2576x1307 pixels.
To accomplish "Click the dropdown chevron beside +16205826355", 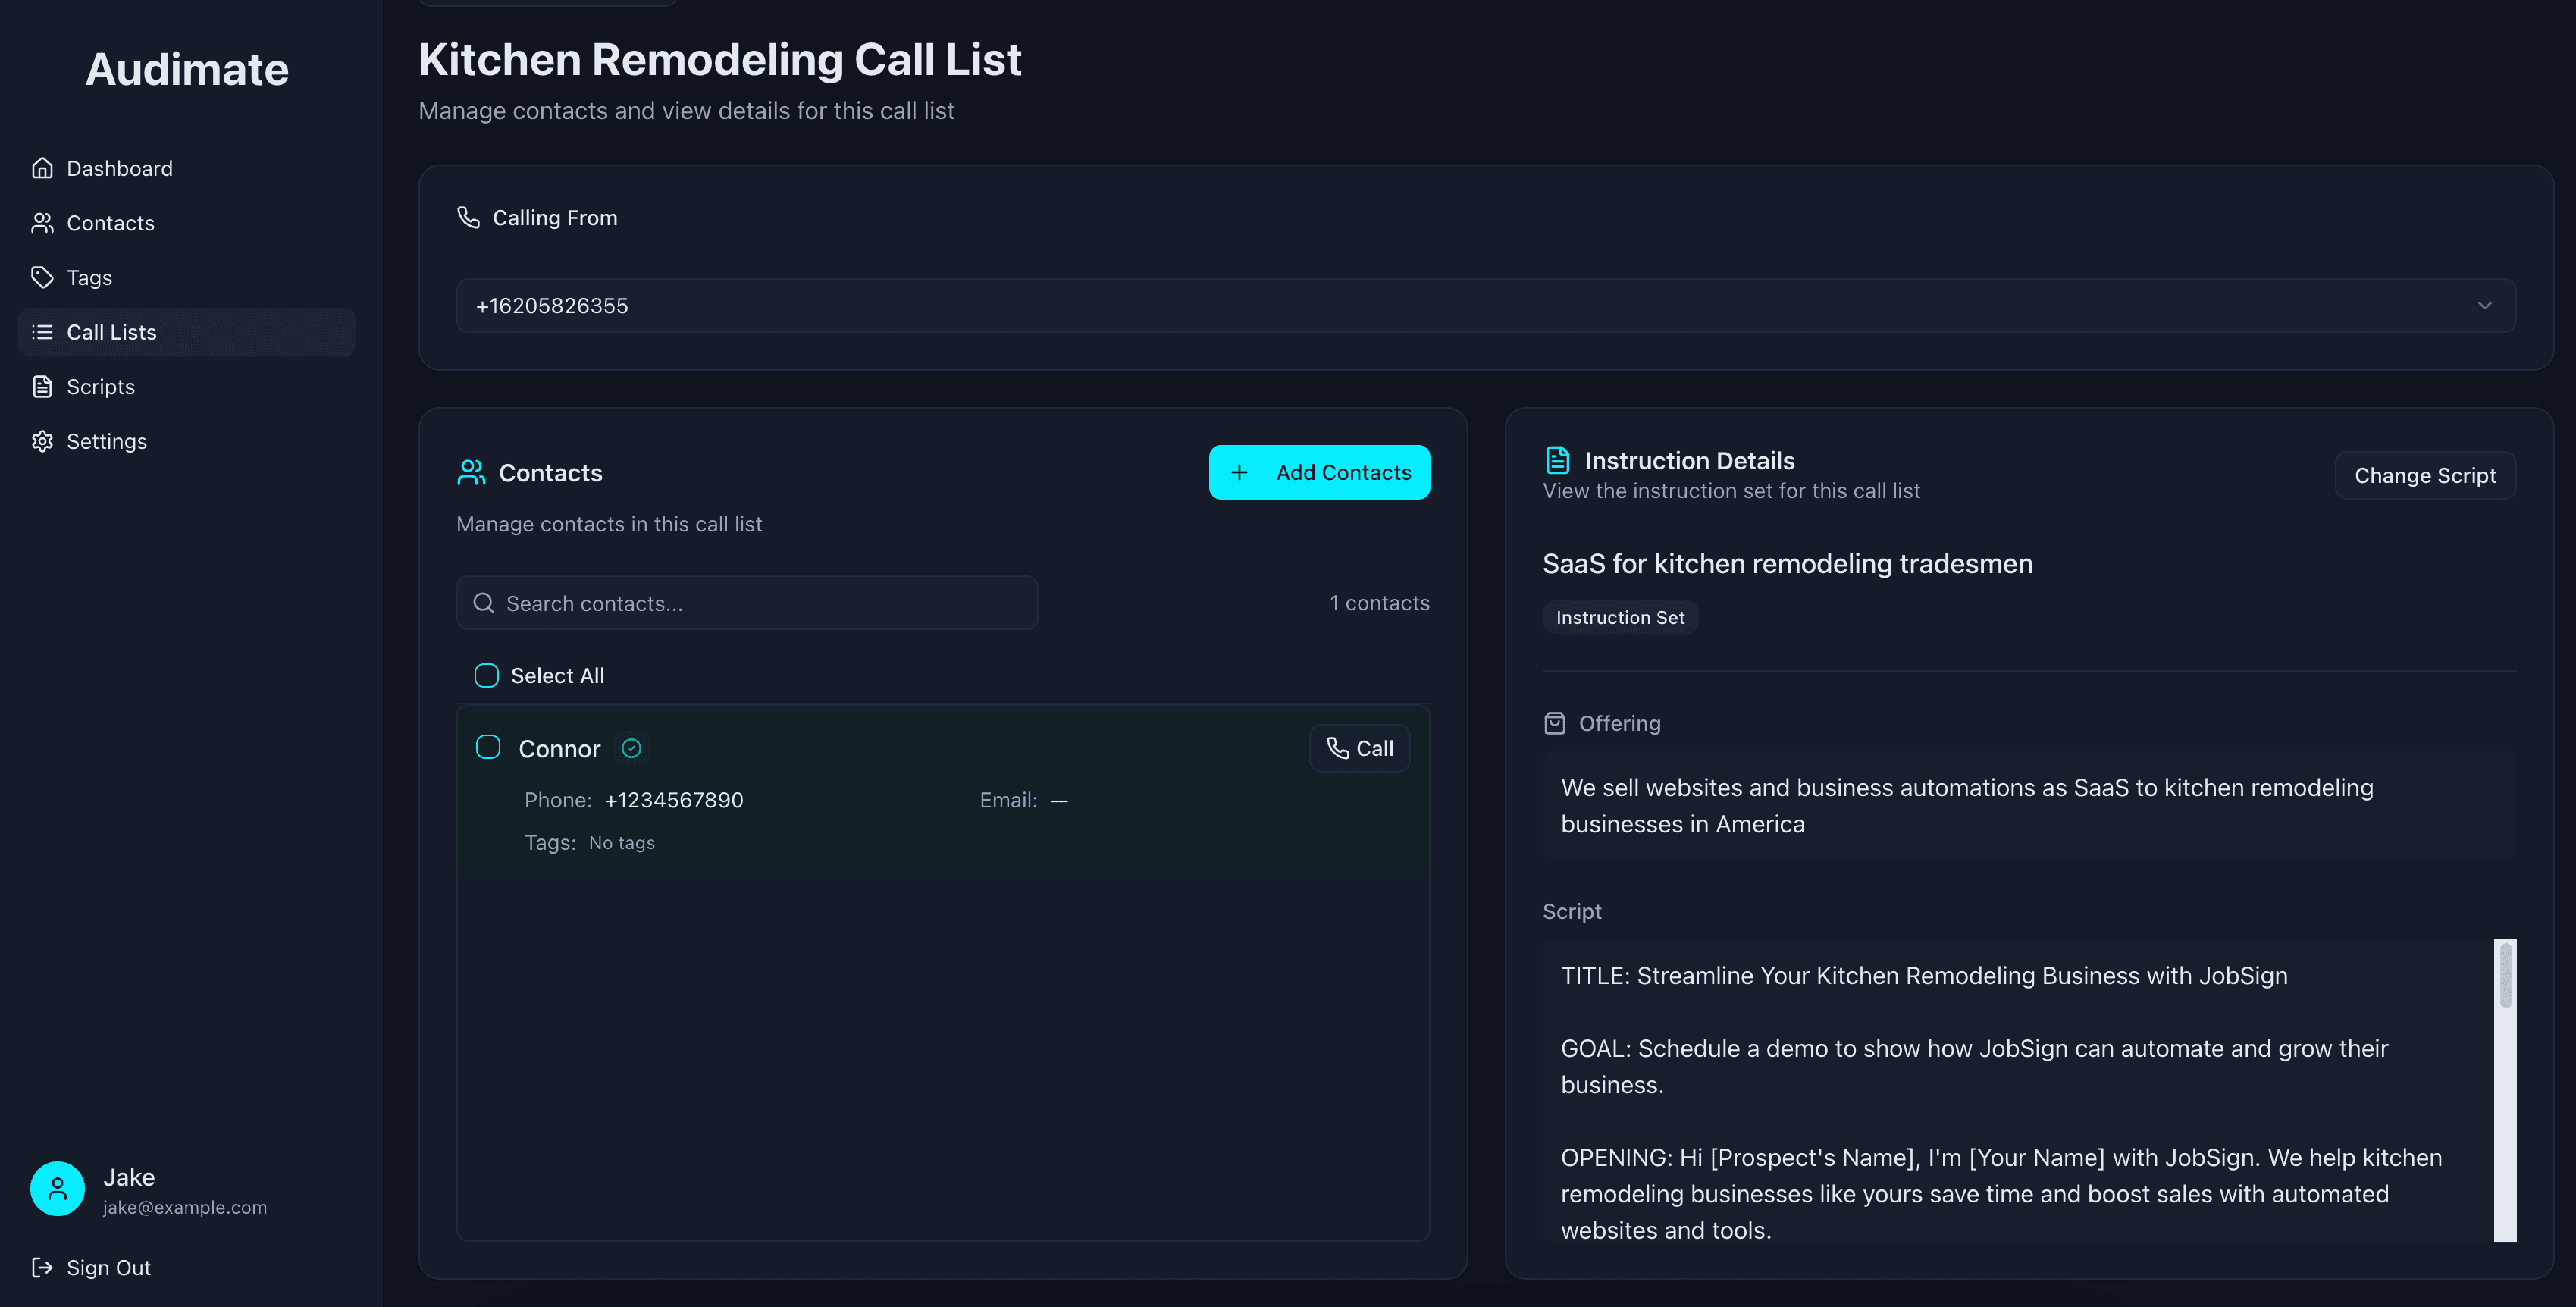I will point(2484,305).
